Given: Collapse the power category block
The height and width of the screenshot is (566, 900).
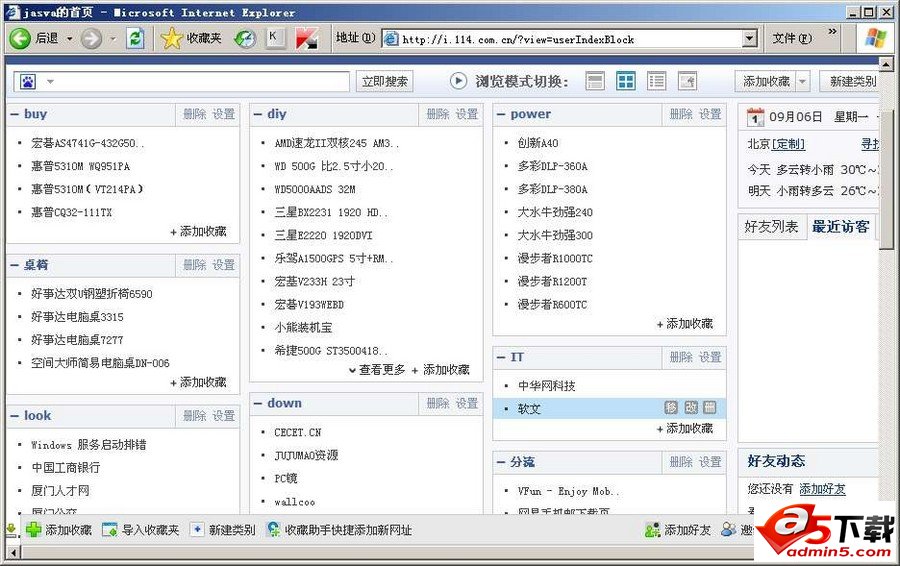Looking at the screenshot, I should pos(501,114).
